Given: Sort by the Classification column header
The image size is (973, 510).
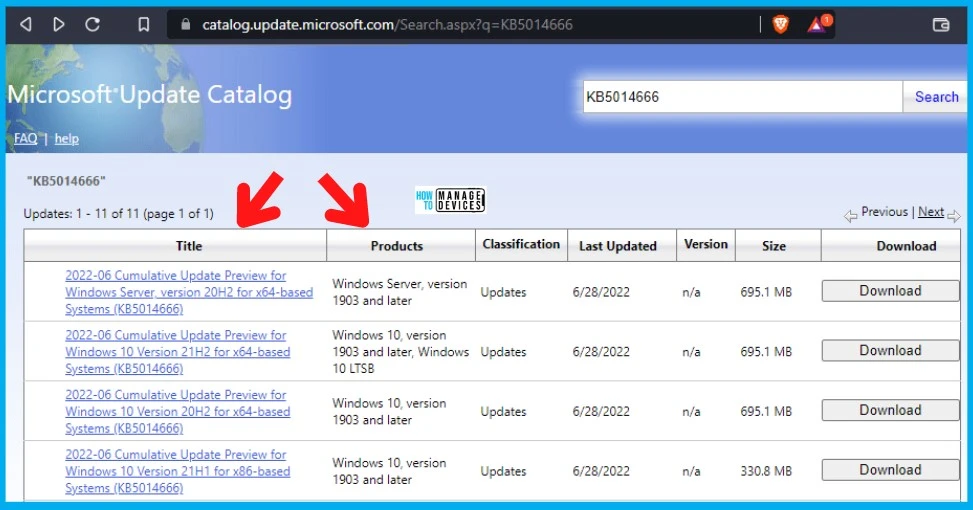Looking at the screenshot, I should [521, 244].
